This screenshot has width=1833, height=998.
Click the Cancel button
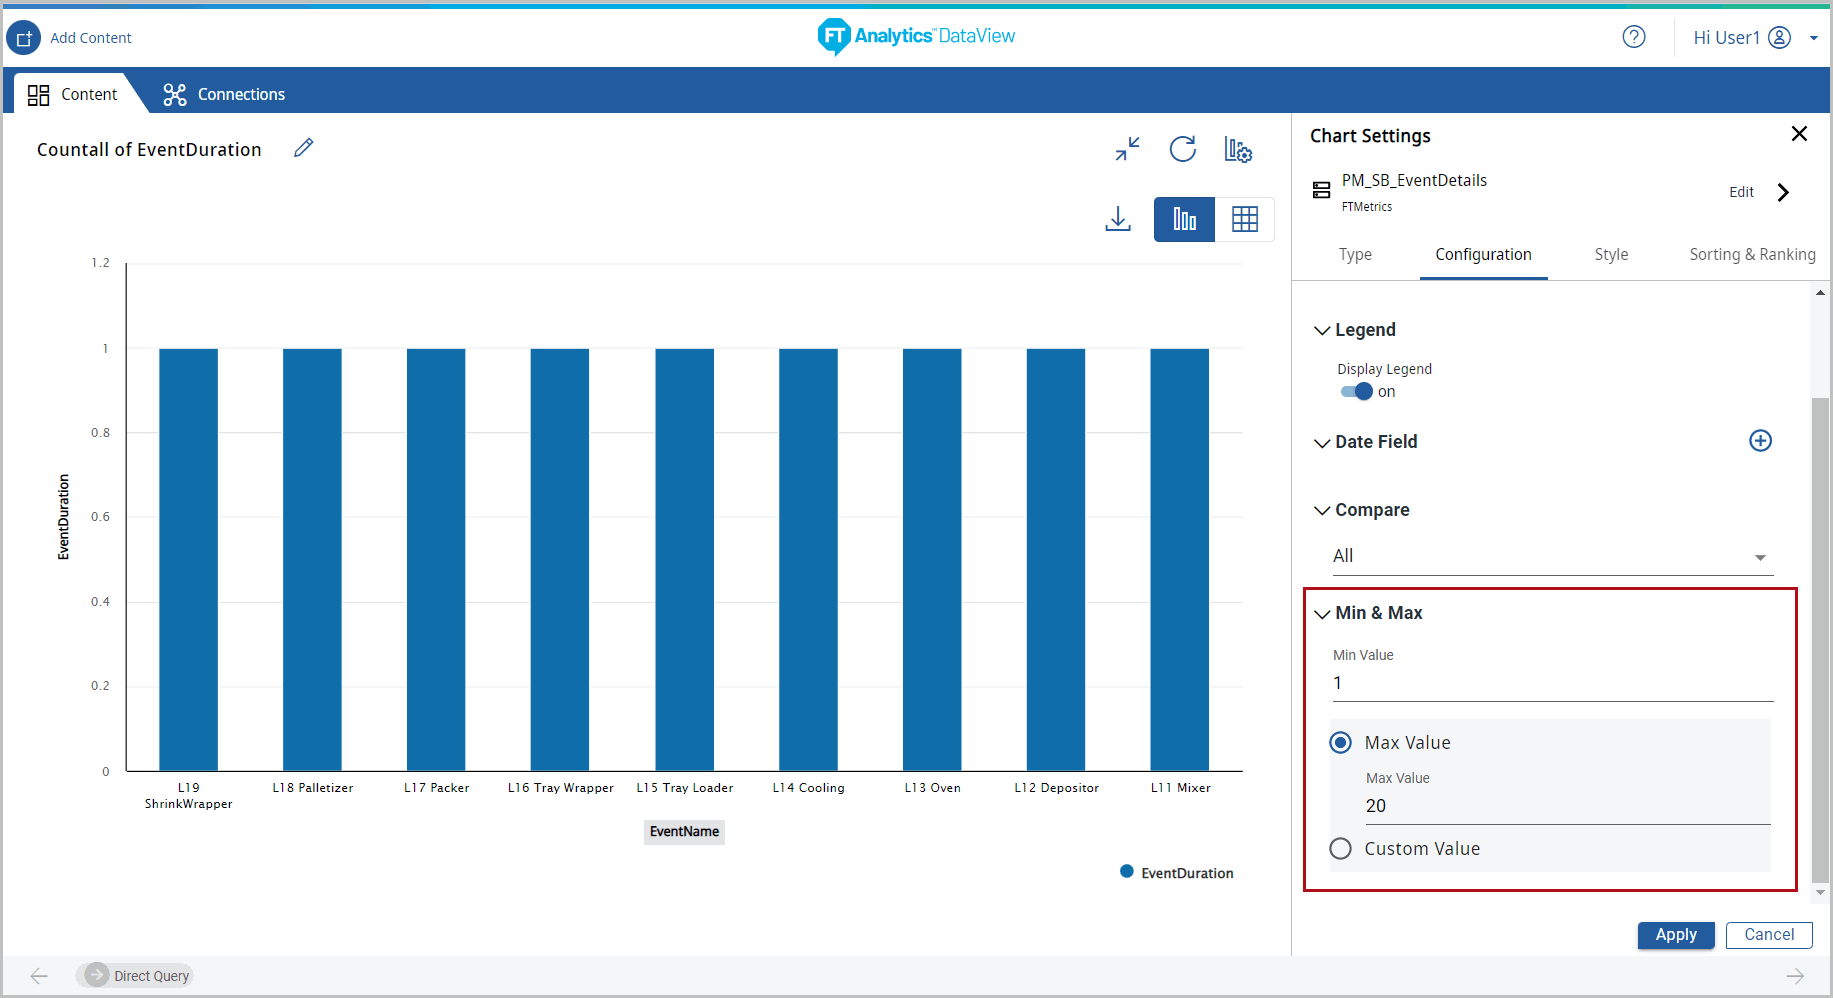tap(1768, 935)
